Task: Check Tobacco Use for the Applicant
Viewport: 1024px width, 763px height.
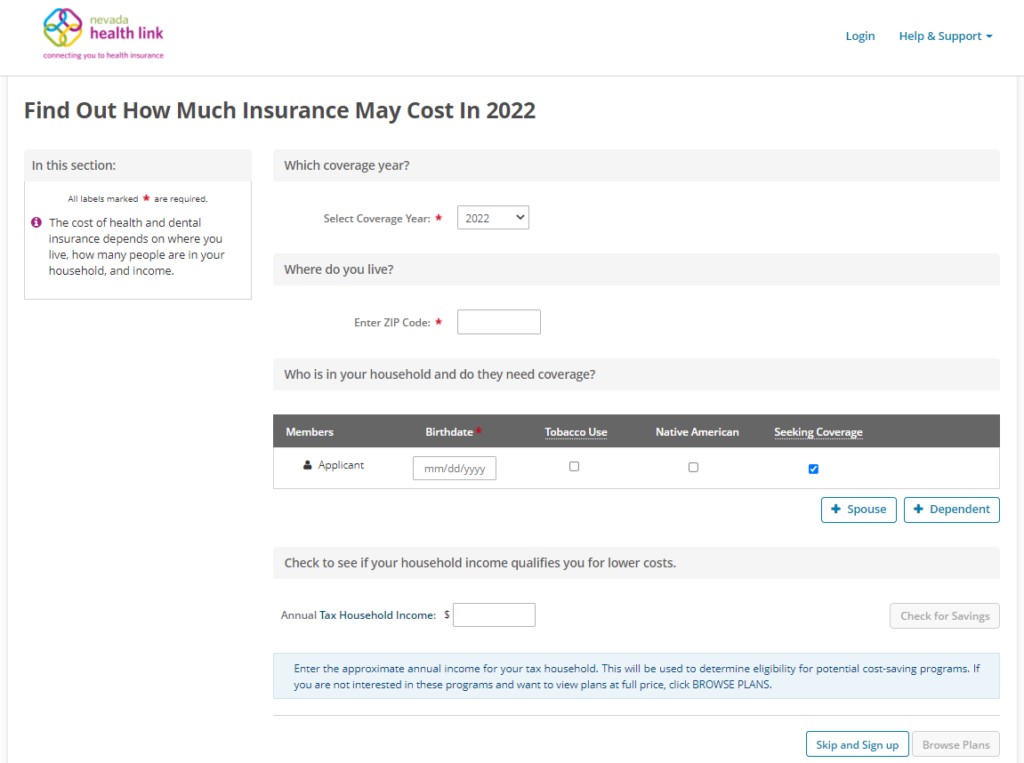Action: pyautogui.click(x=574, y=466)
